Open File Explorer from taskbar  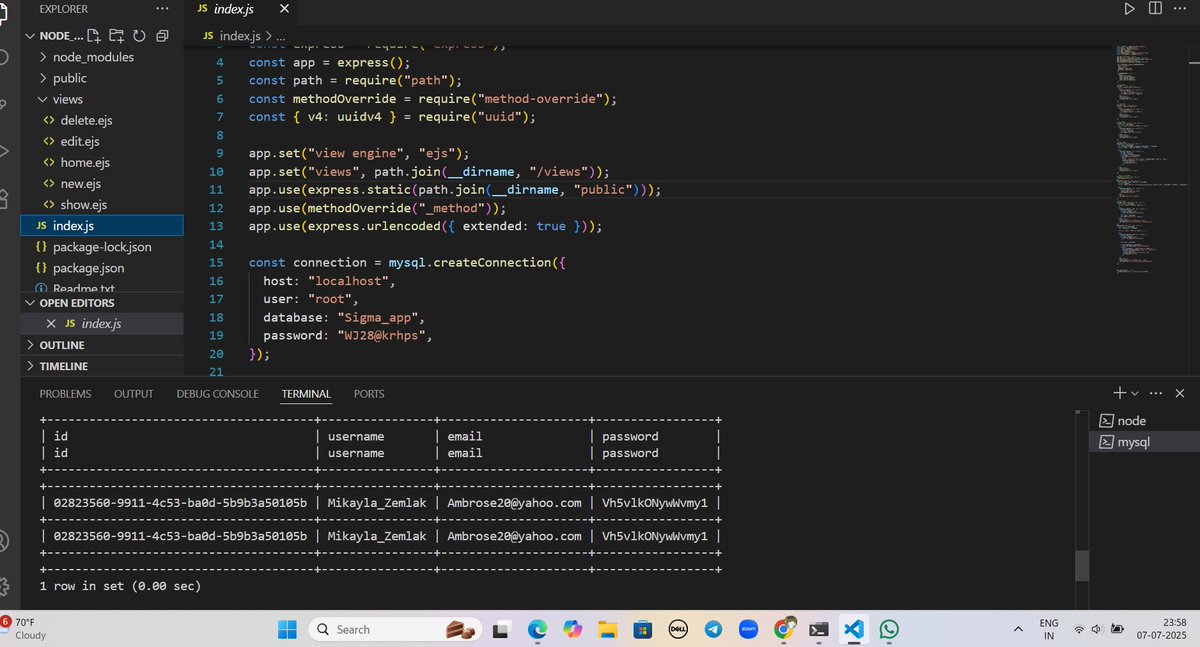(x=607, y=629)
